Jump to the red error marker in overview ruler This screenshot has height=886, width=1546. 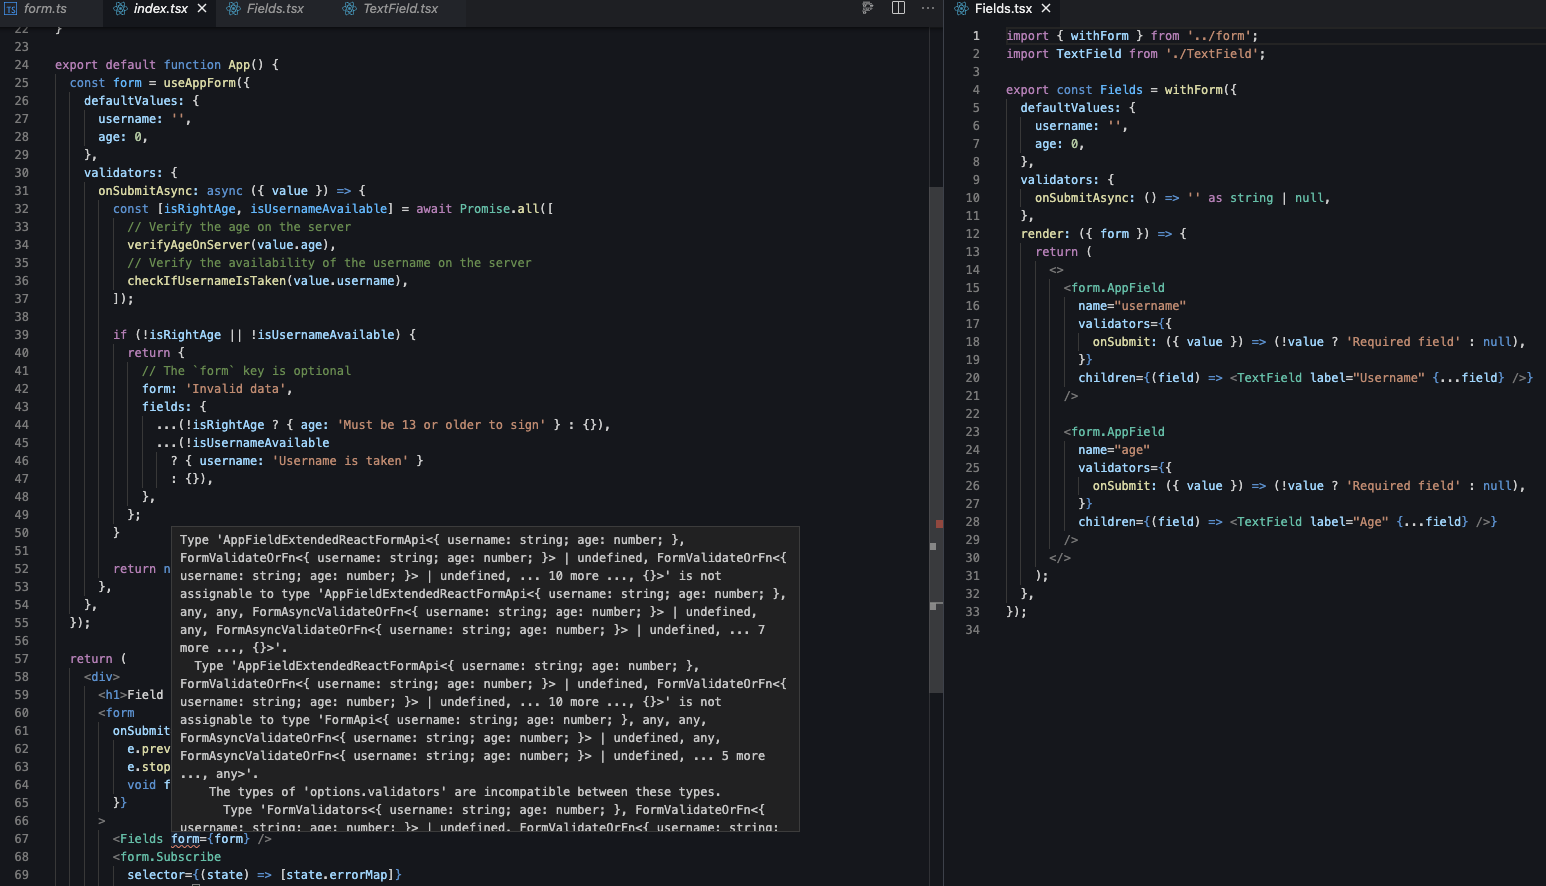(x=939, y=524)
